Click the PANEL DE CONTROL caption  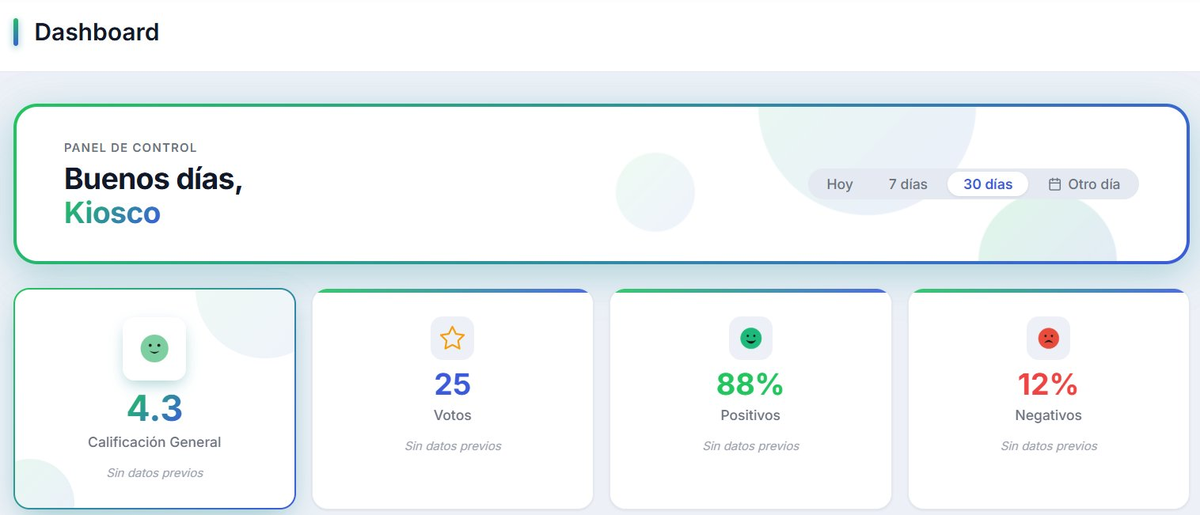[x=130, y=148]
